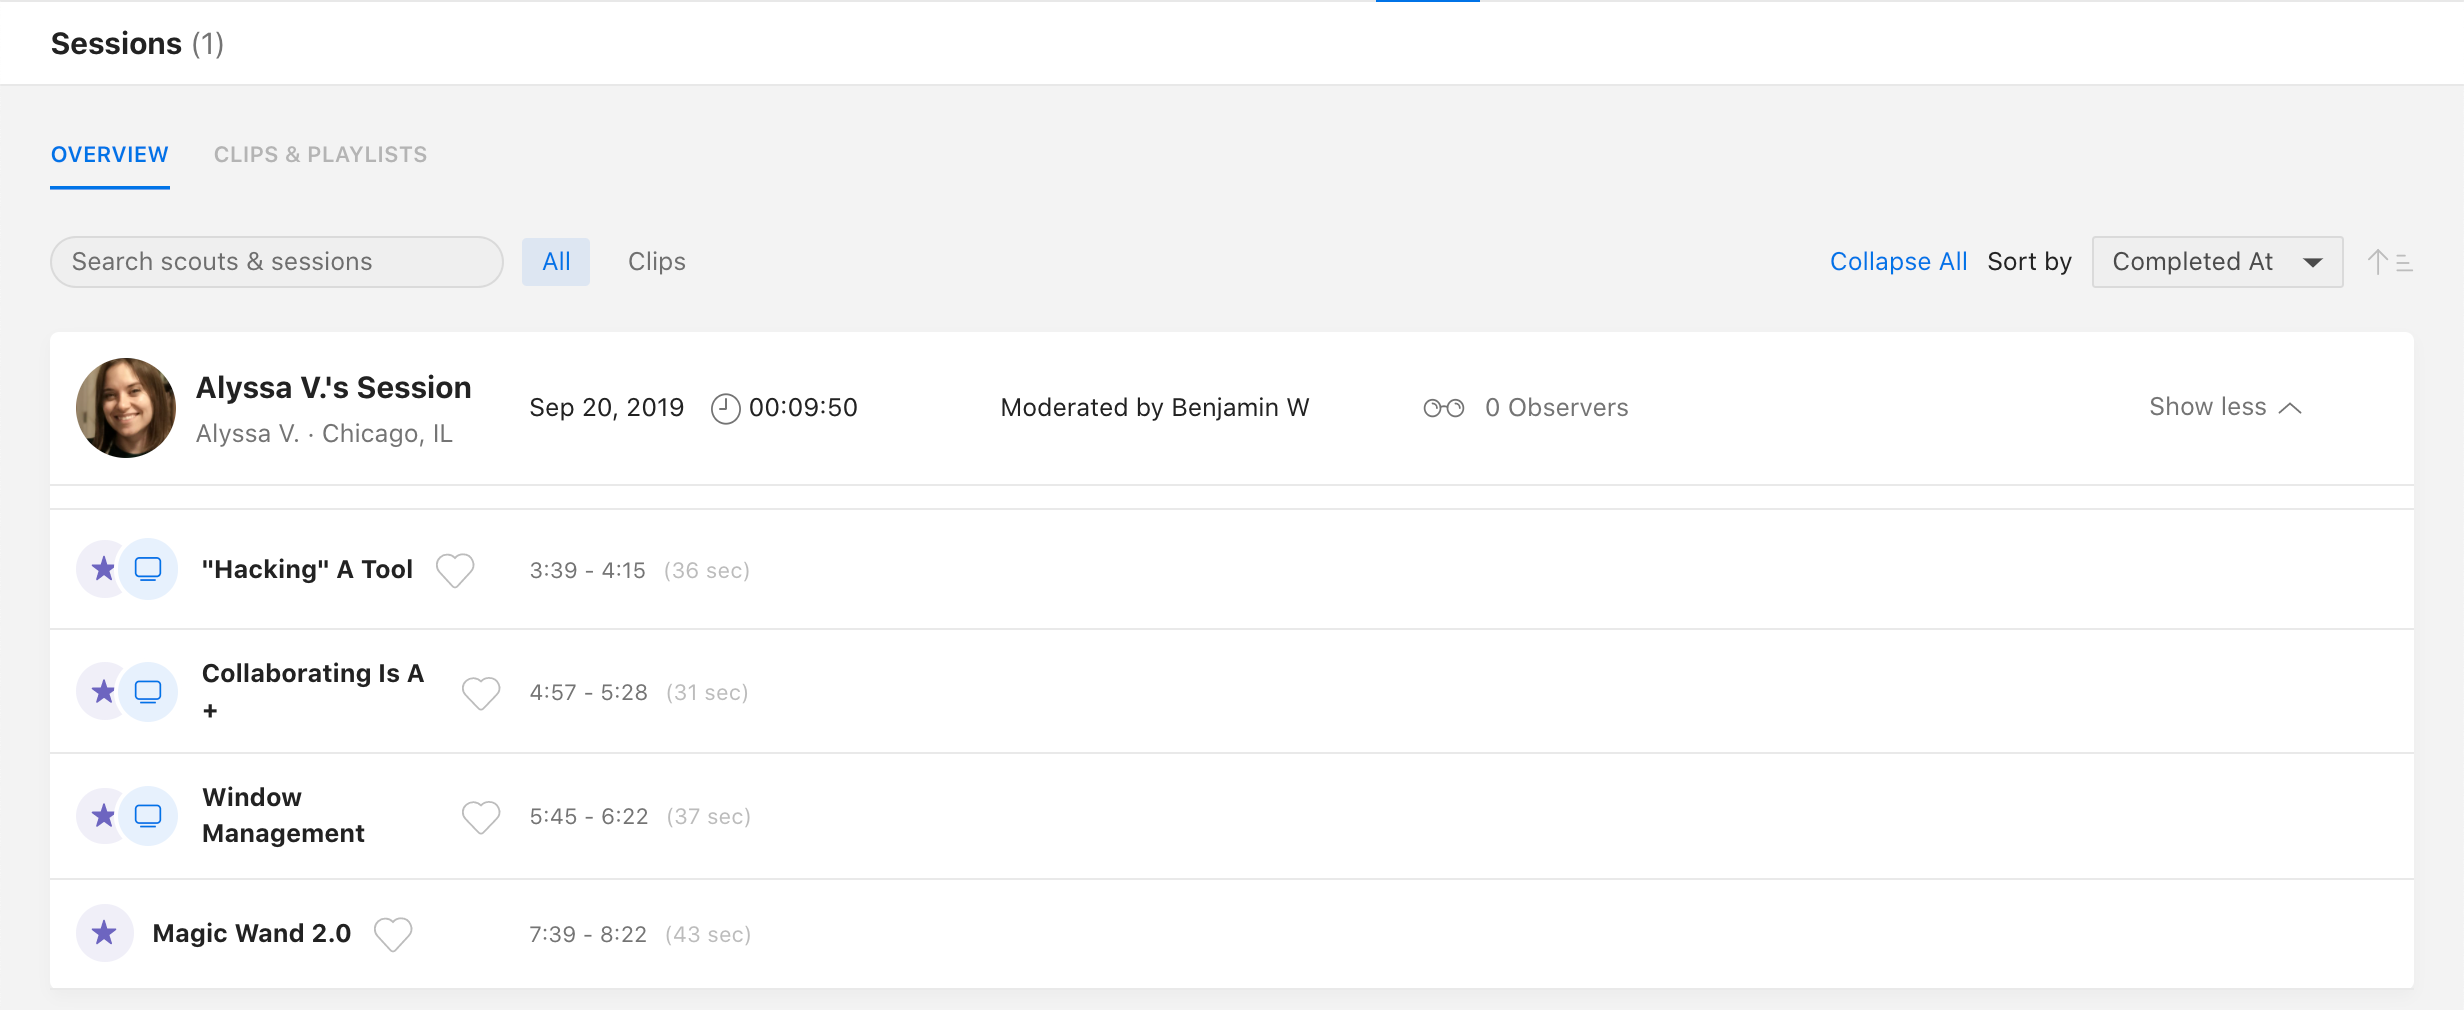Click the 7:39 - 8:22 time range

[588, 935]
